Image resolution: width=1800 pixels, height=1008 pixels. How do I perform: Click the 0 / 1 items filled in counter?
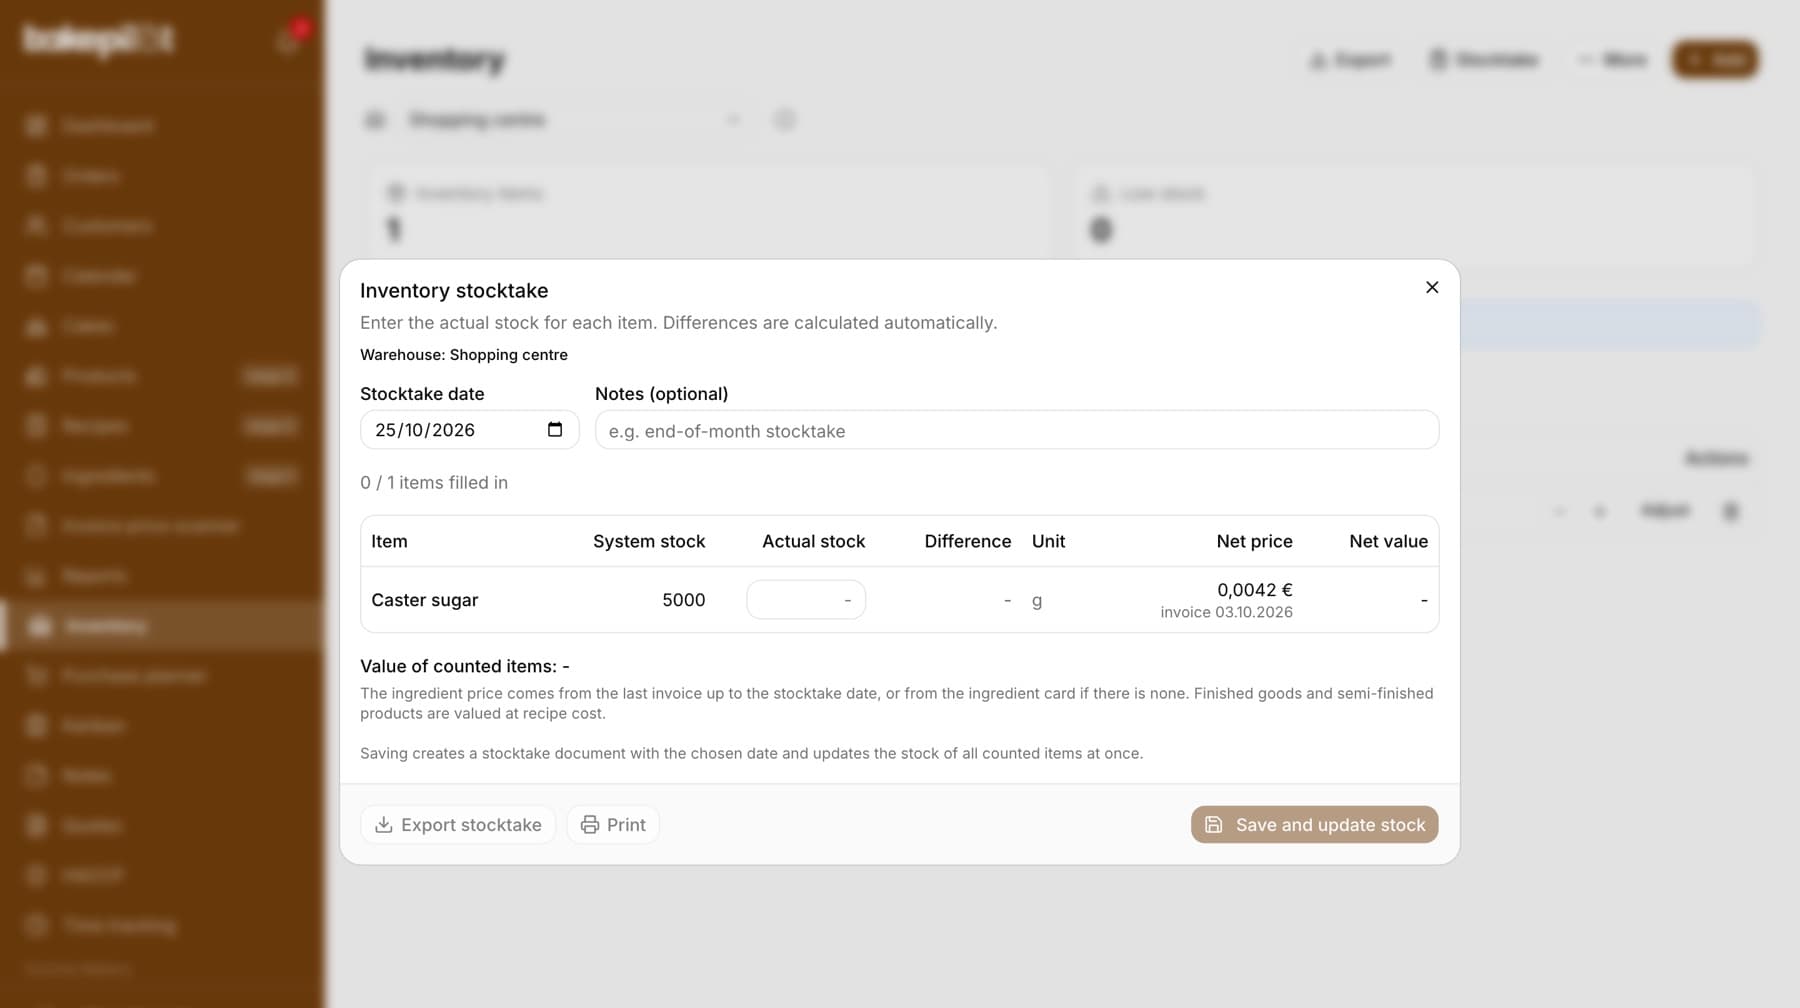tap(434, 482)
